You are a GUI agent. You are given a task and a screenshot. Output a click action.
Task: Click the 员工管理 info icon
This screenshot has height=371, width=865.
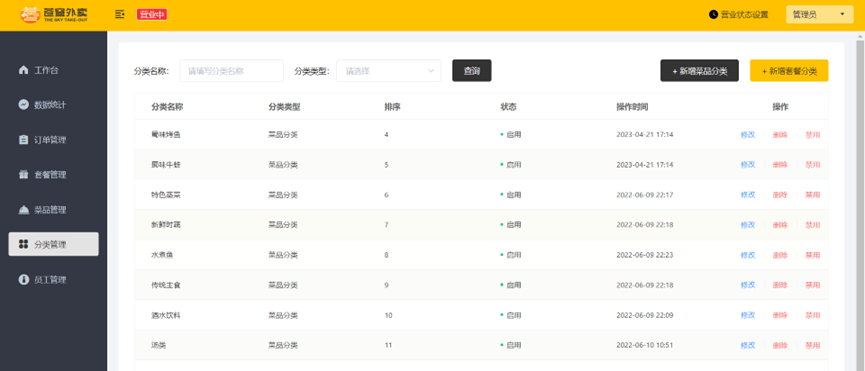(x=23, y=279)
